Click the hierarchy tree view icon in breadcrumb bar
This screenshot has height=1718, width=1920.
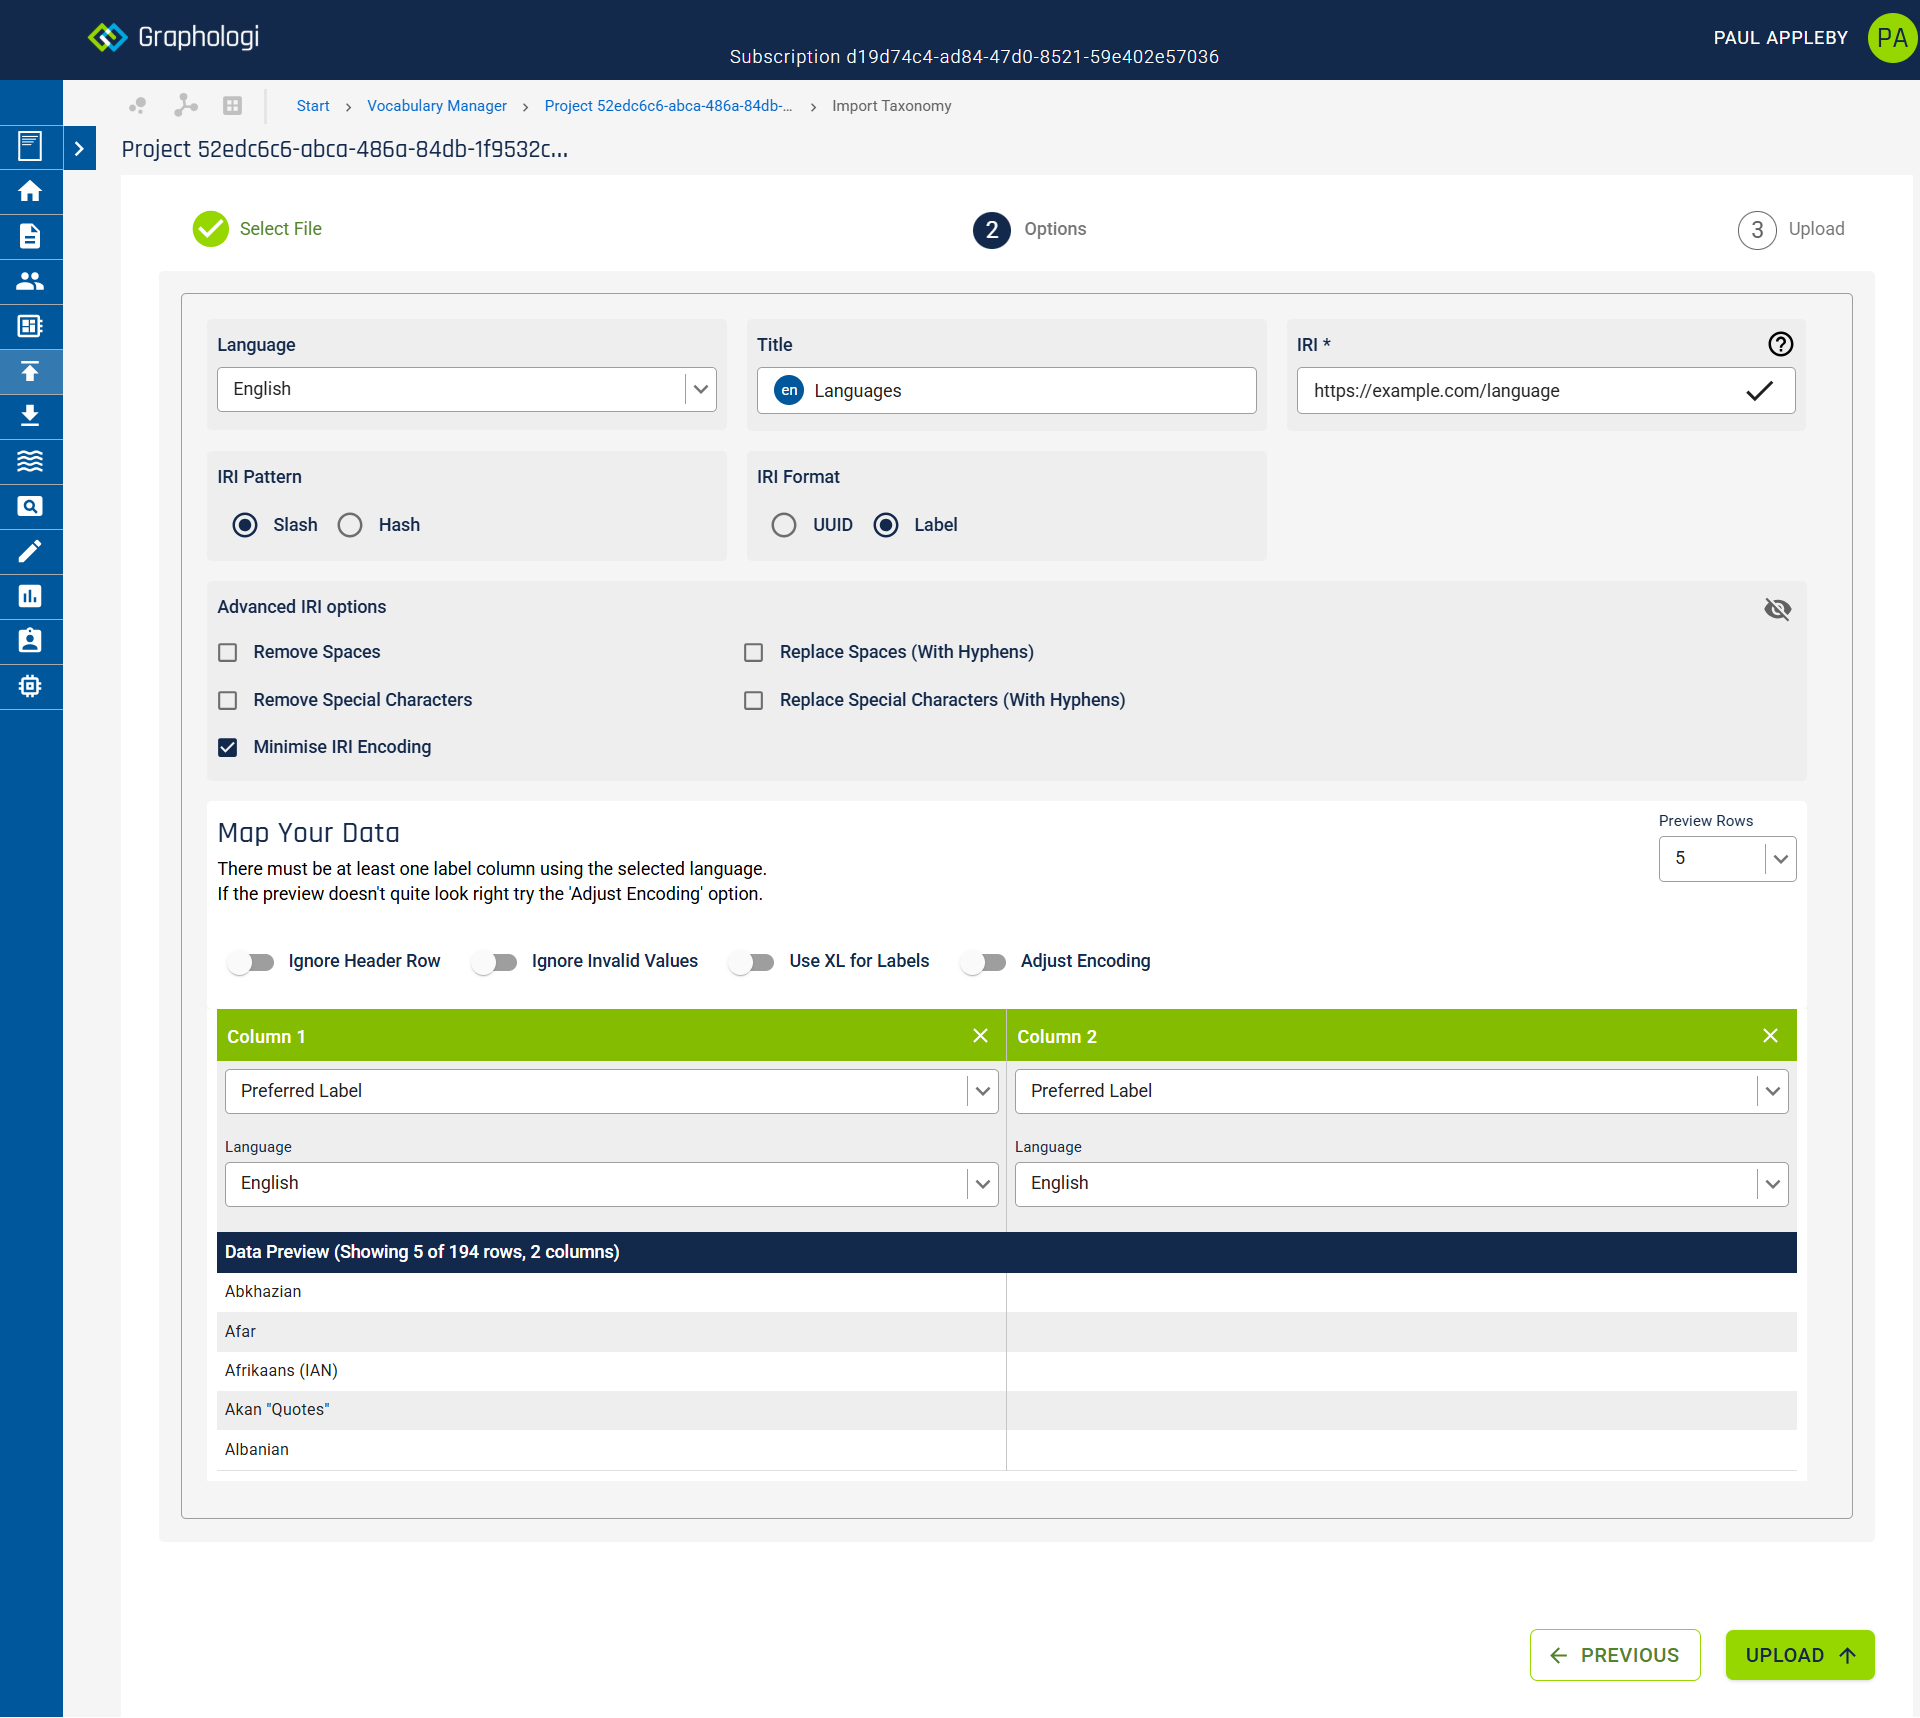click(x=185, y=105)
